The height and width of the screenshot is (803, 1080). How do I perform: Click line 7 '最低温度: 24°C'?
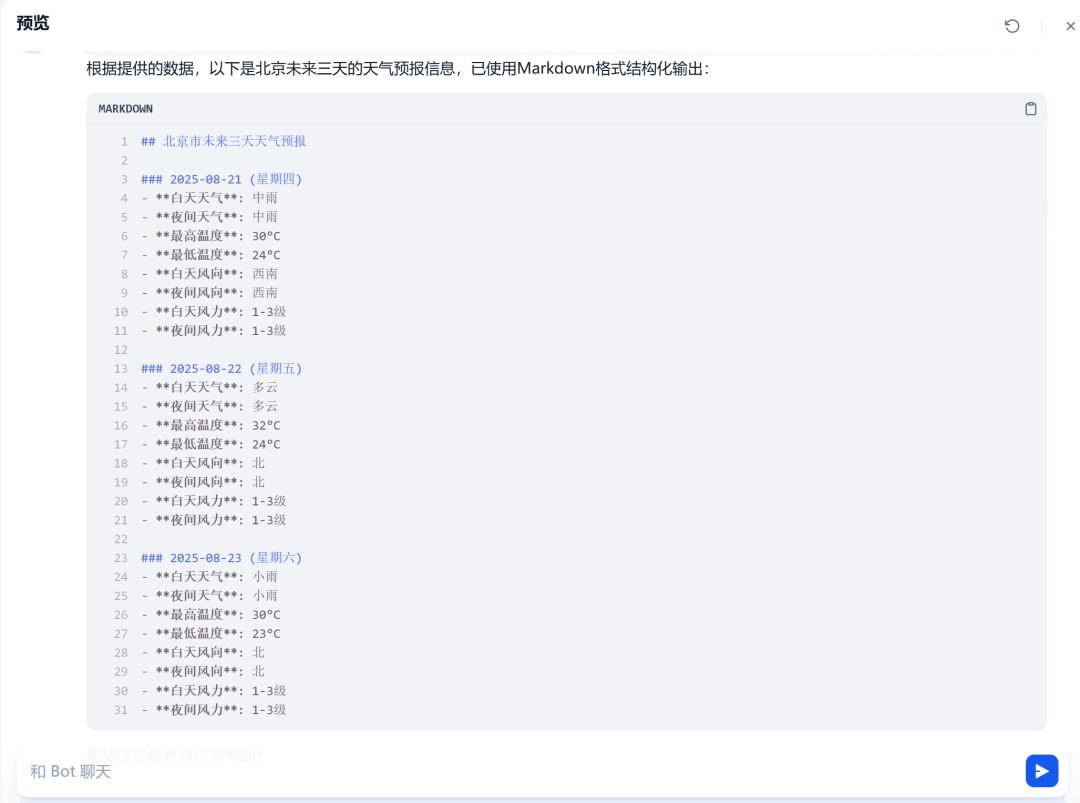click(211, 255)
